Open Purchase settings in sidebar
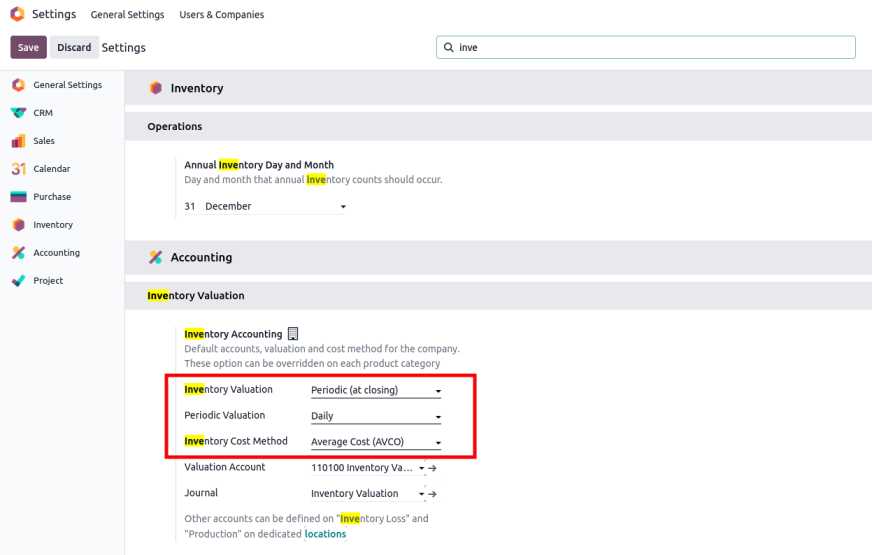872x555 pixels. click(x=52, y=197)
